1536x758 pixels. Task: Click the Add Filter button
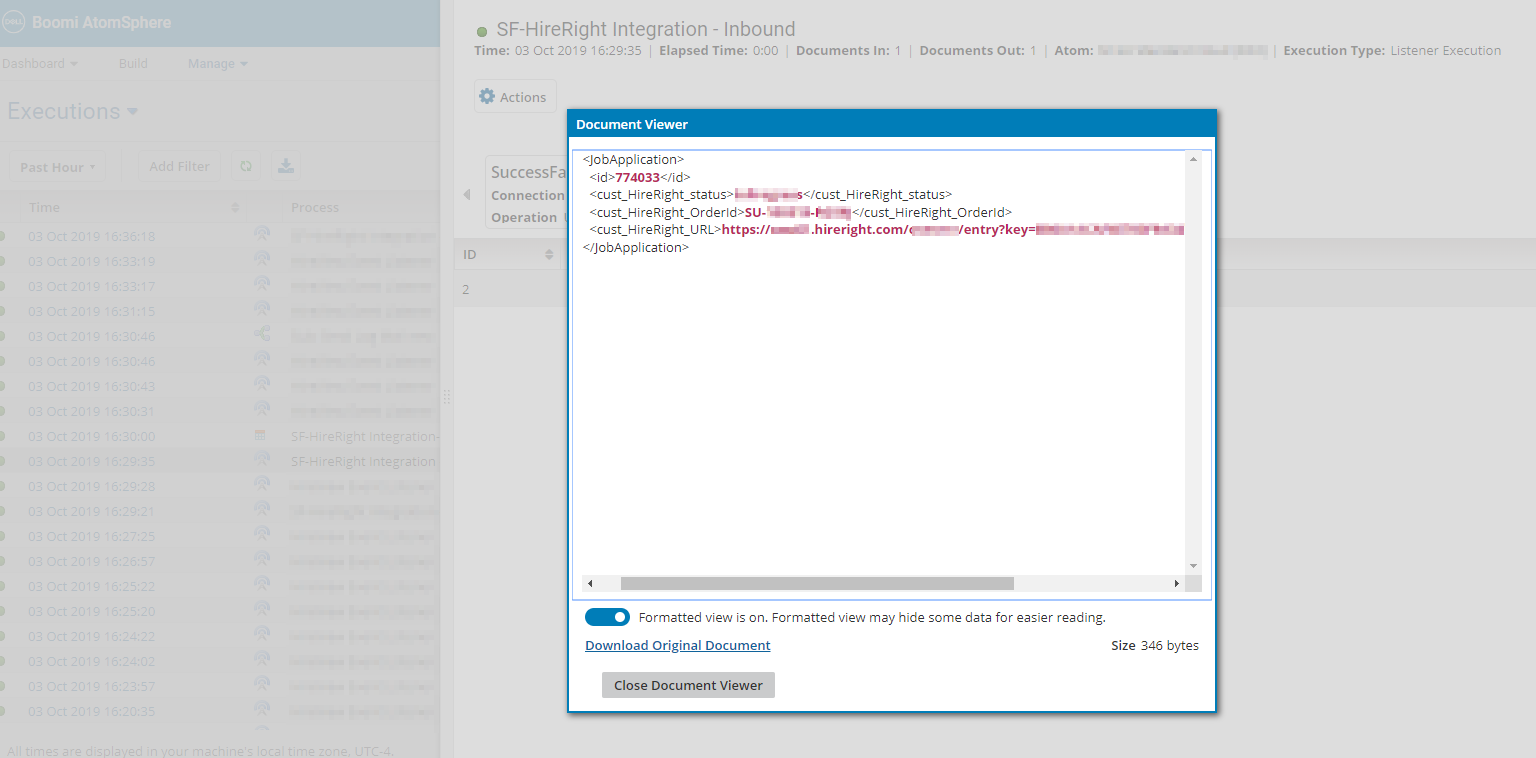179,166
